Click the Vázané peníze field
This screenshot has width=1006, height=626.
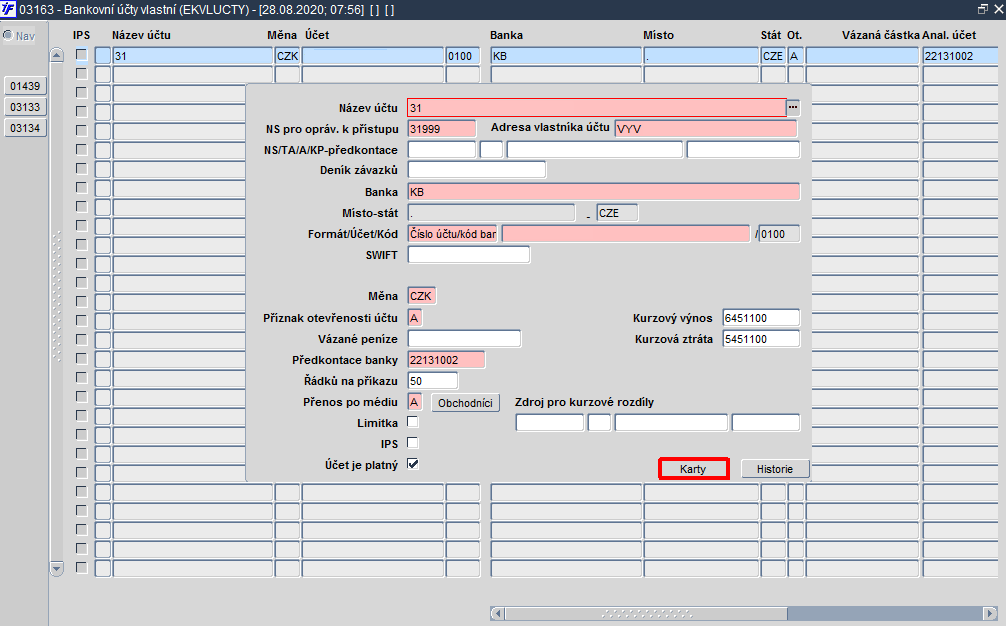point(465,339)
